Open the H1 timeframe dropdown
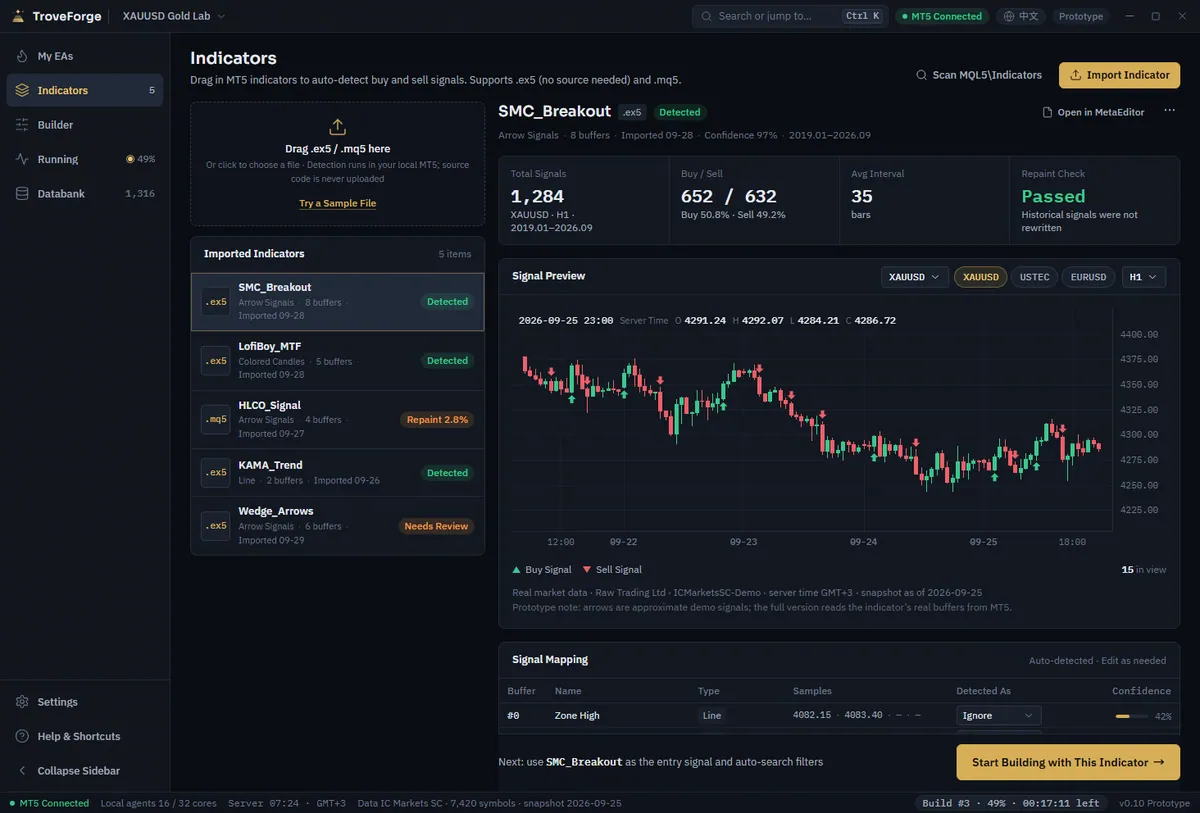Image resolution: width=1200 pixels, height=813 pixels. 1143,277
